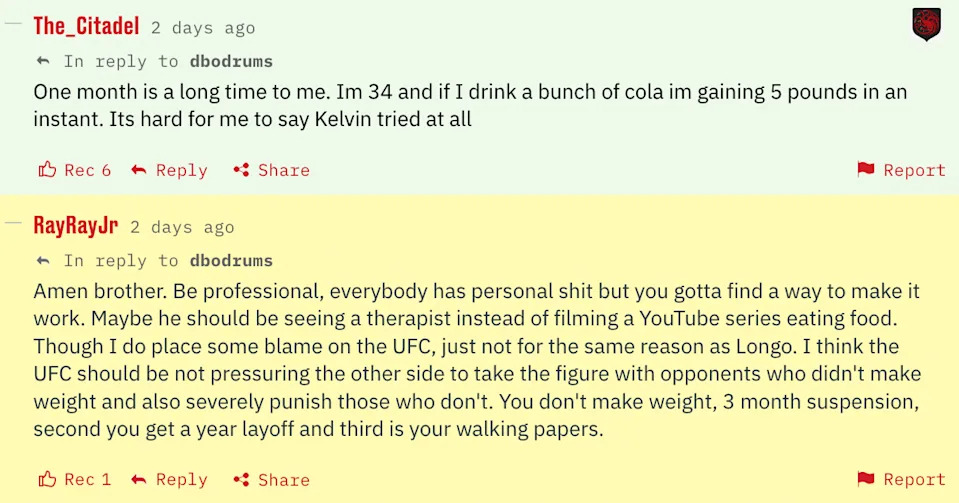The height and width of the screenshot is (503, 959).
Task: Click share icon on RayRayJr comment
Action: 241,479
